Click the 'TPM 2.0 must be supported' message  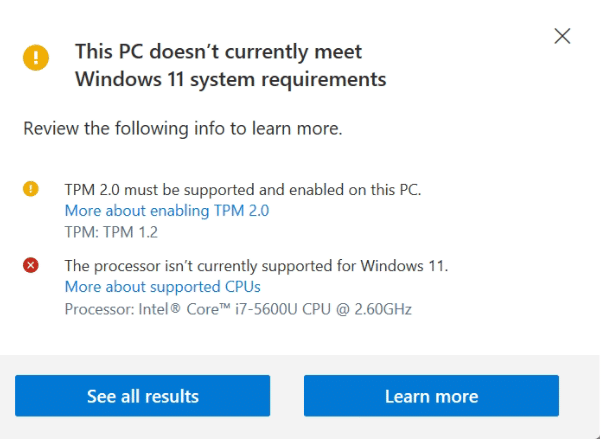pos(243,190)
